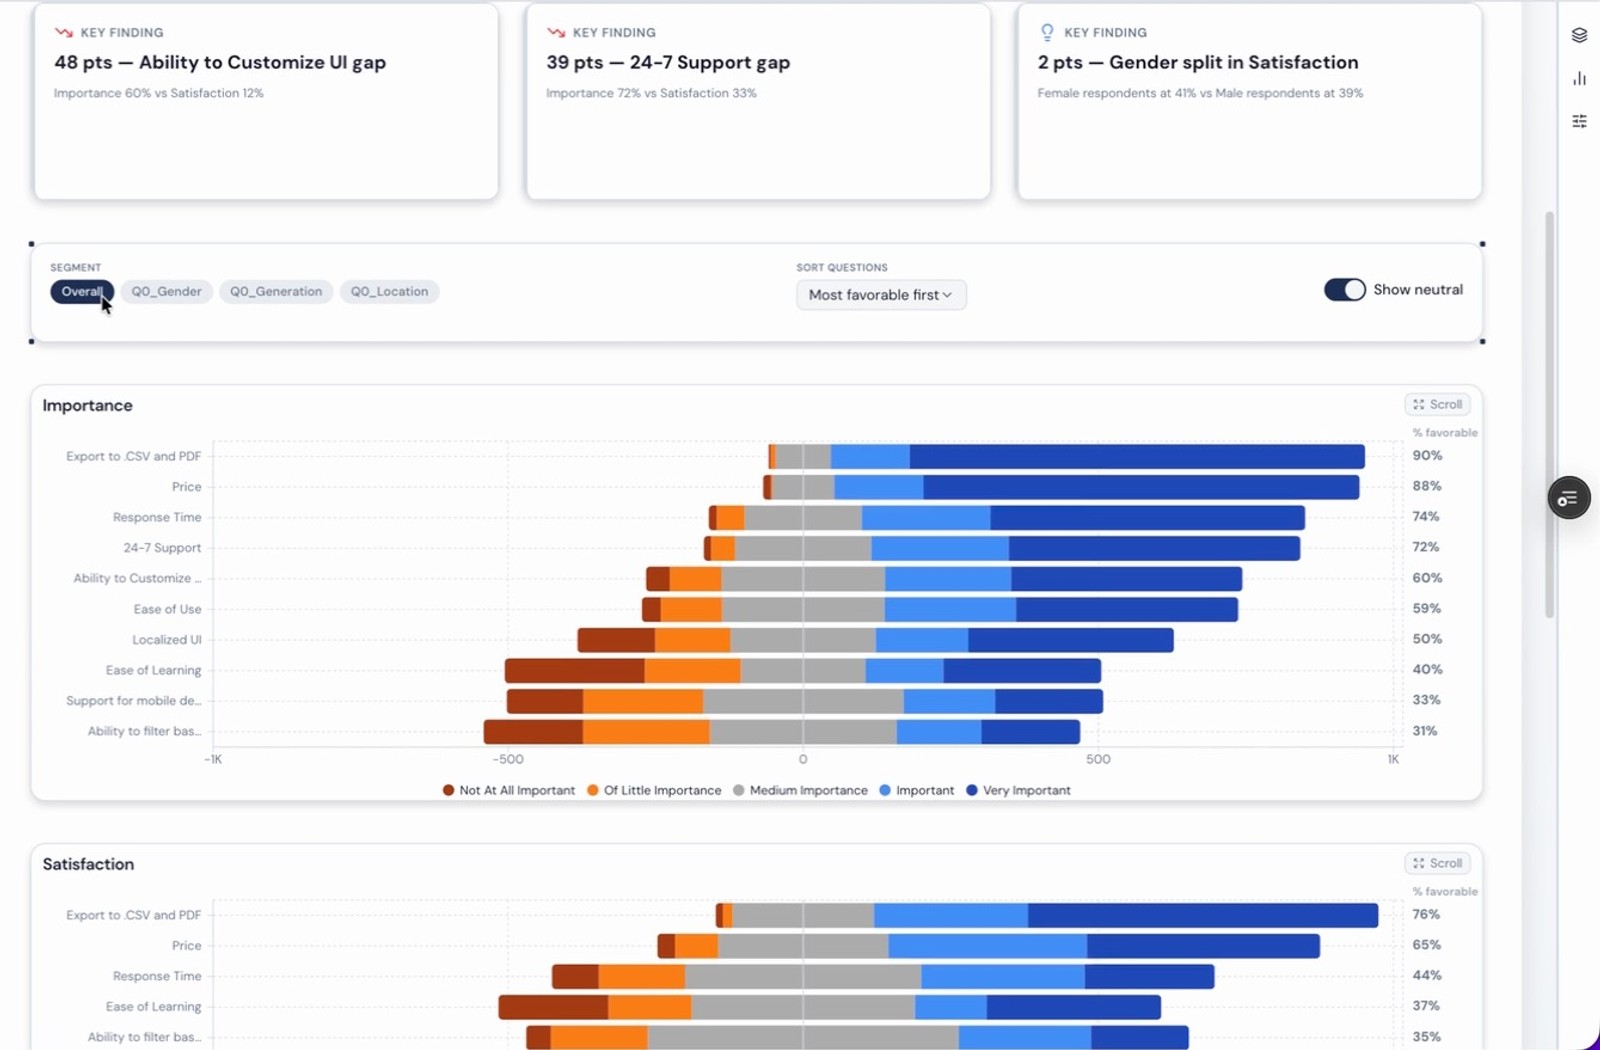Click the trend-down icon on the 24-7 Support gap card

[x=556, y=33]
